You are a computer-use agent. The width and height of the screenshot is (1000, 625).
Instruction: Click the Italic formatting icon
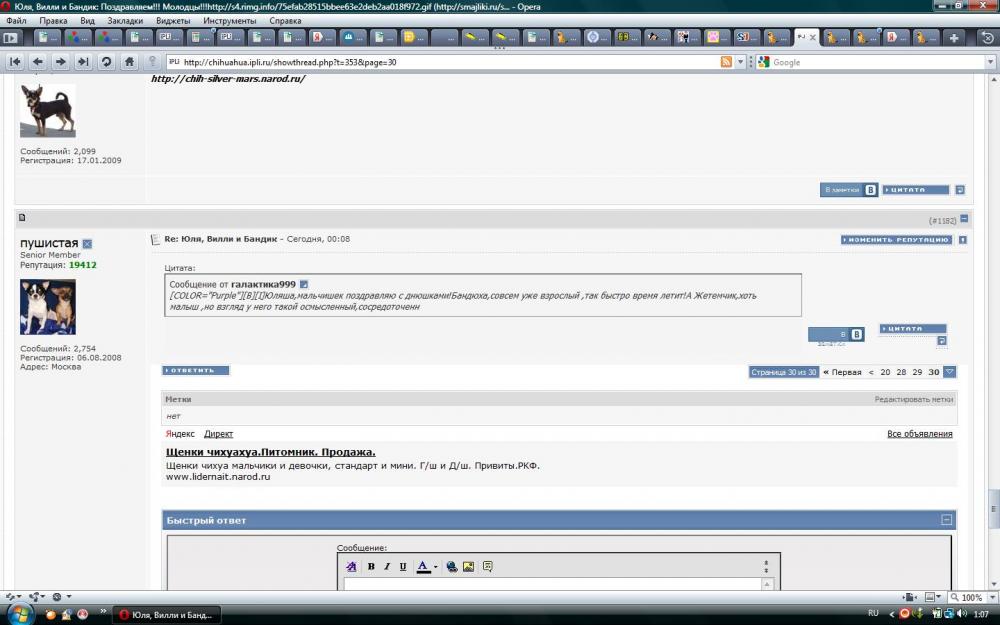click(387, 566)
